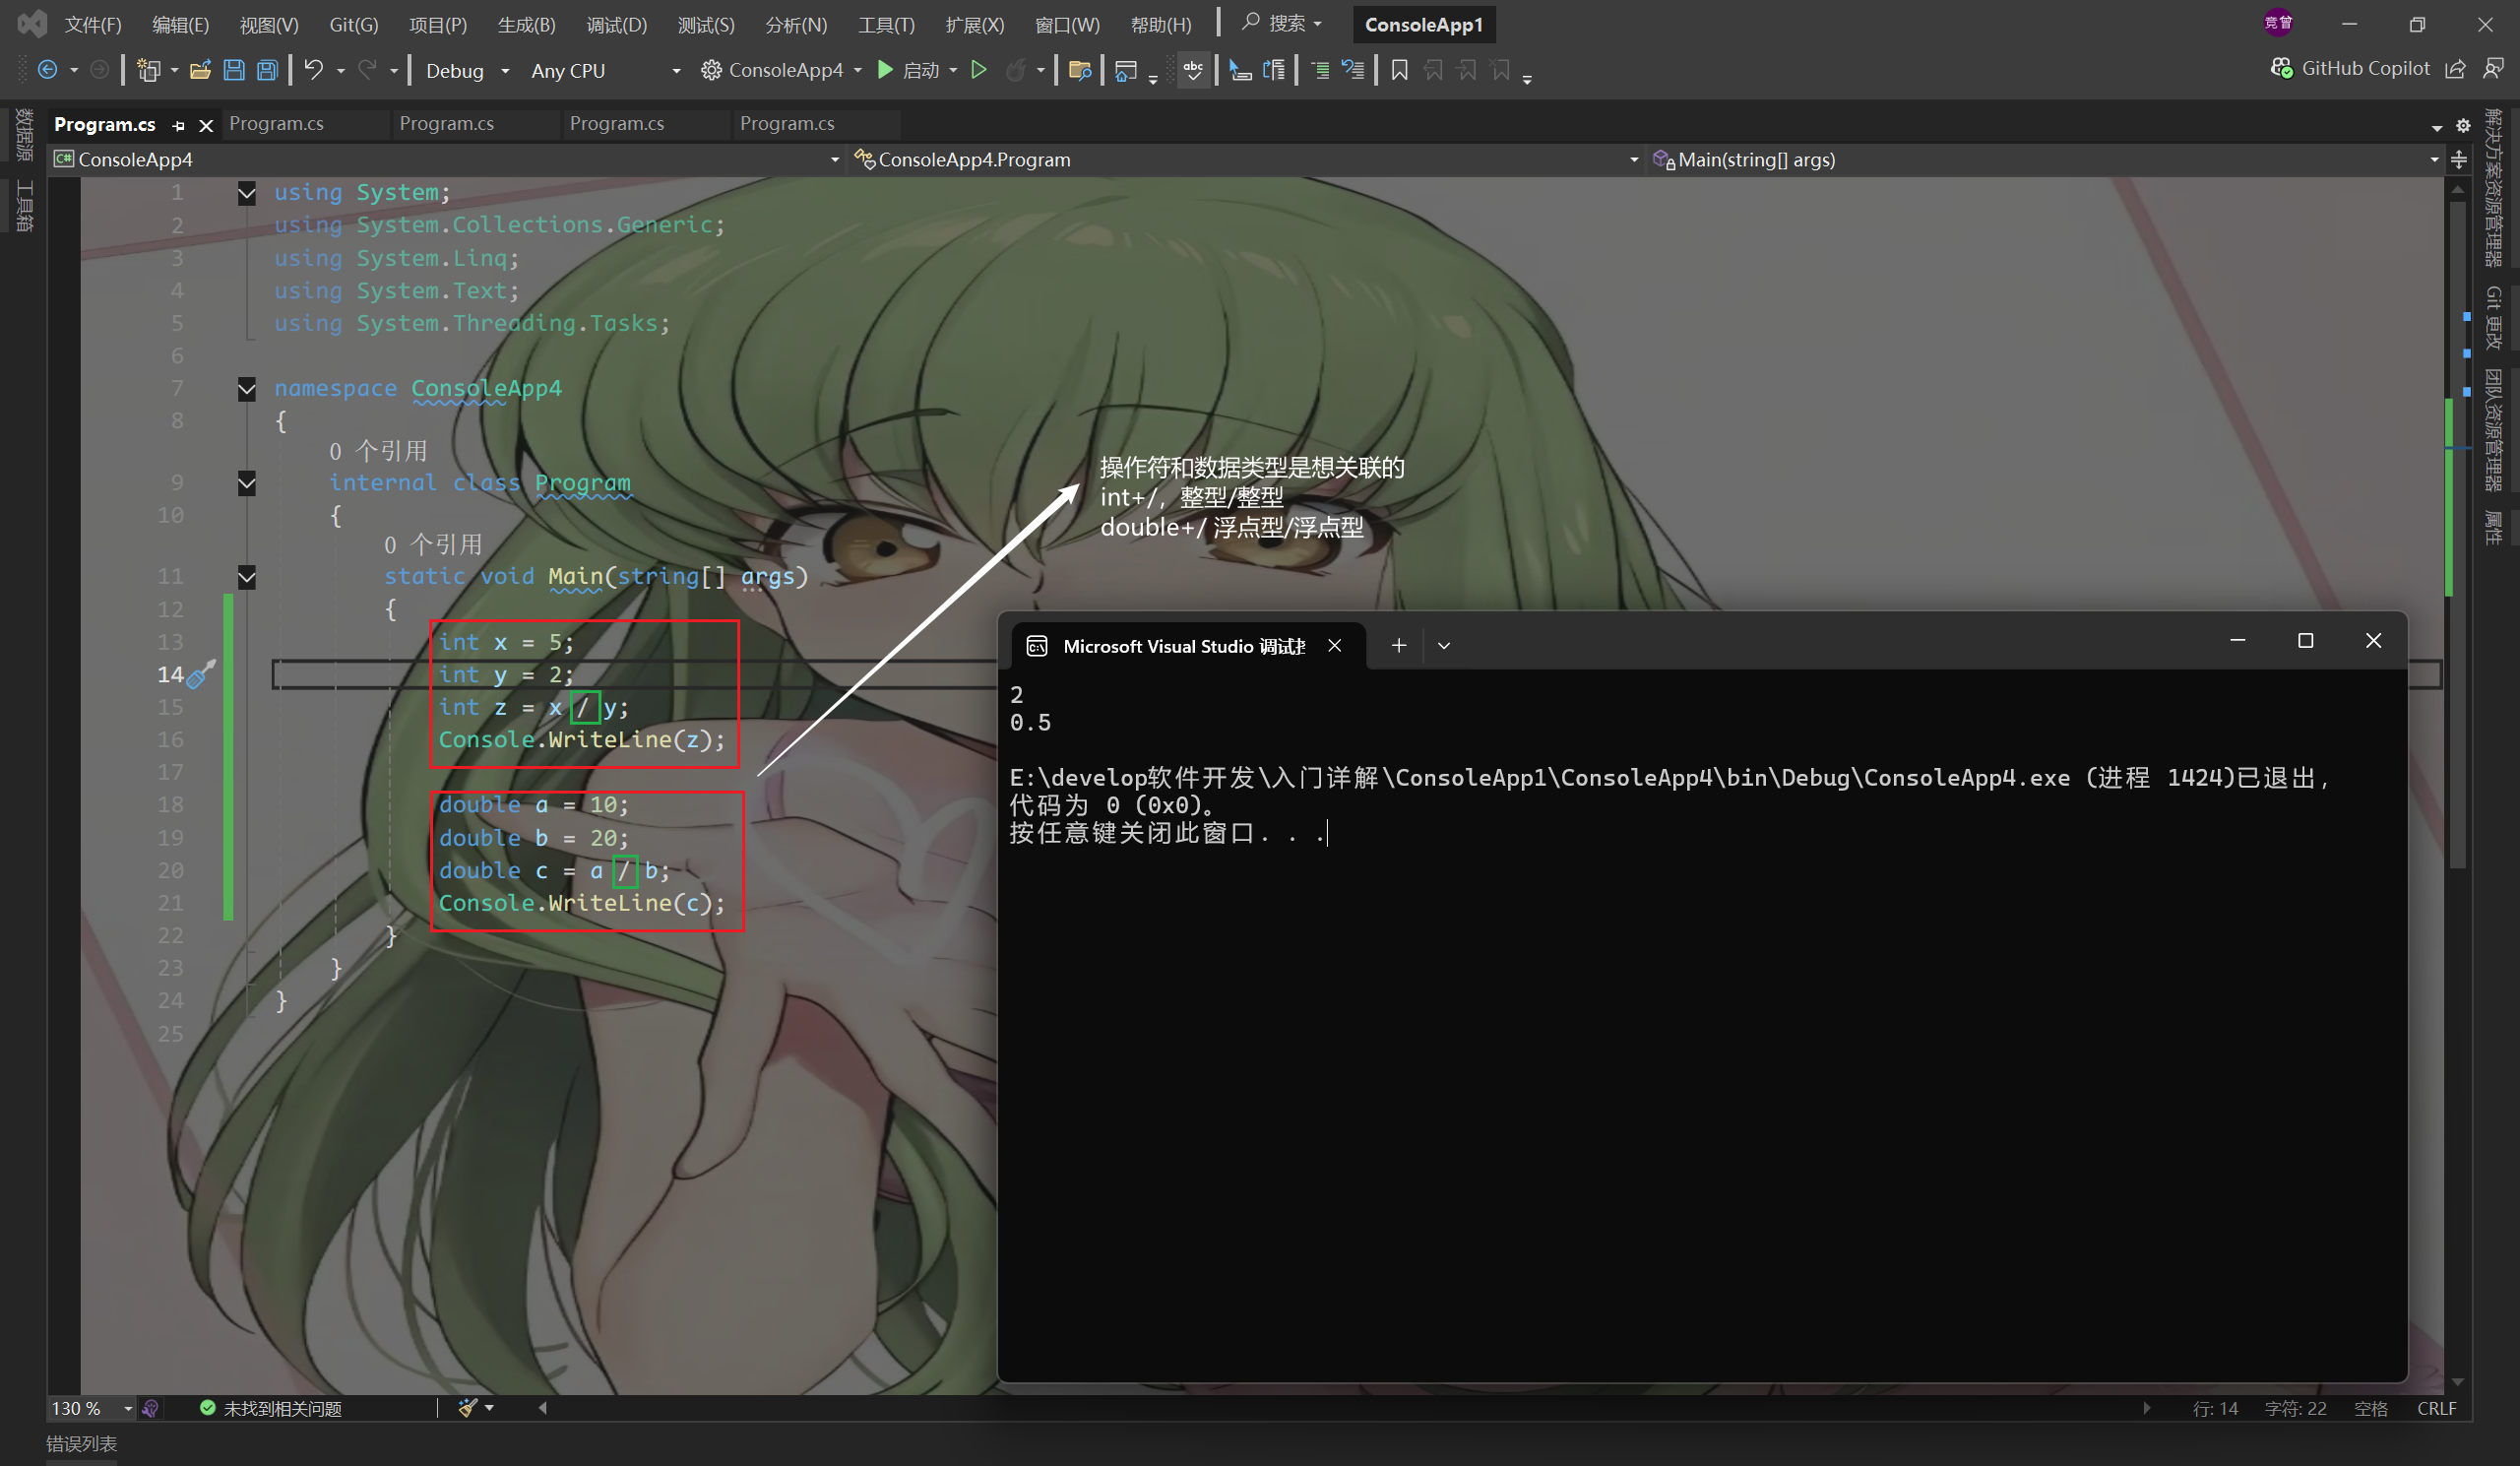This screenshot has width=2520, height=1466.
Task: Toggle the abc spell checker button
Action: 1193,70
